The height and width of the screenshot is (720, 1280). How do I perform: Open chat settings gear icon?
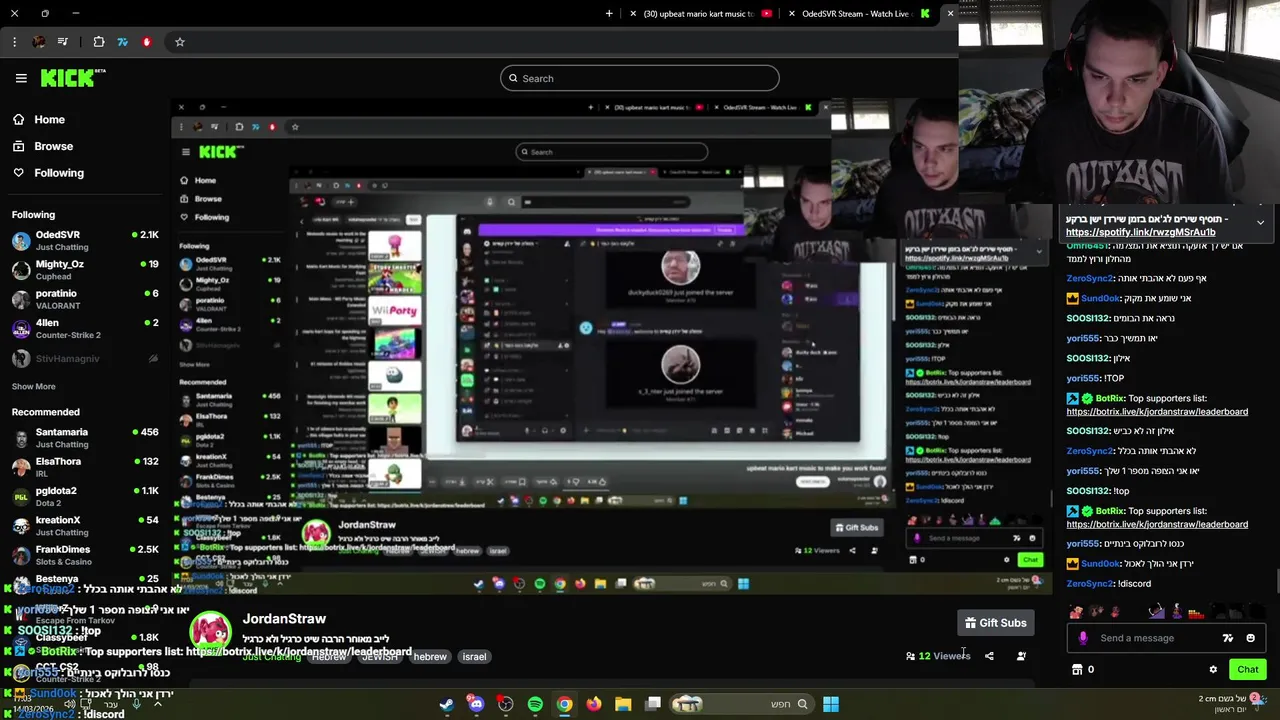click(1213, 670)
